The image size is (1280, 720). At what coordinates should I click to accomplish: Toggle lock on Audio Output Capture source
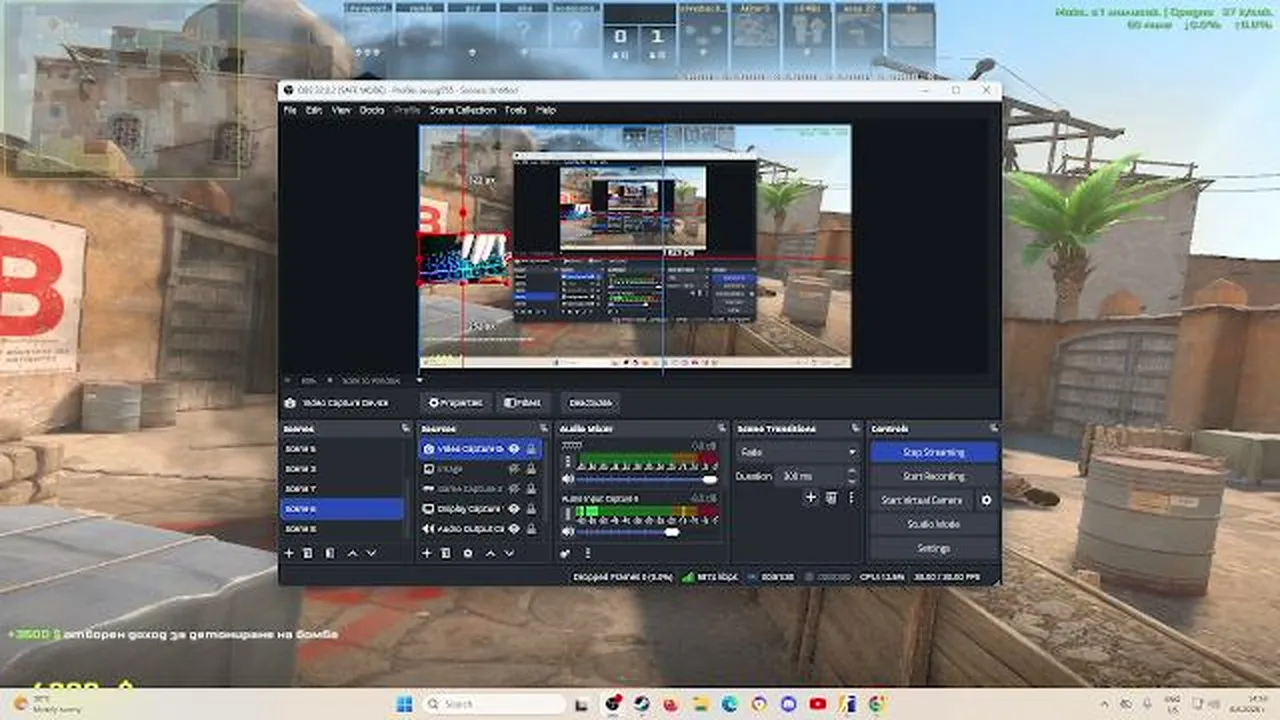[x=531, y=529]
